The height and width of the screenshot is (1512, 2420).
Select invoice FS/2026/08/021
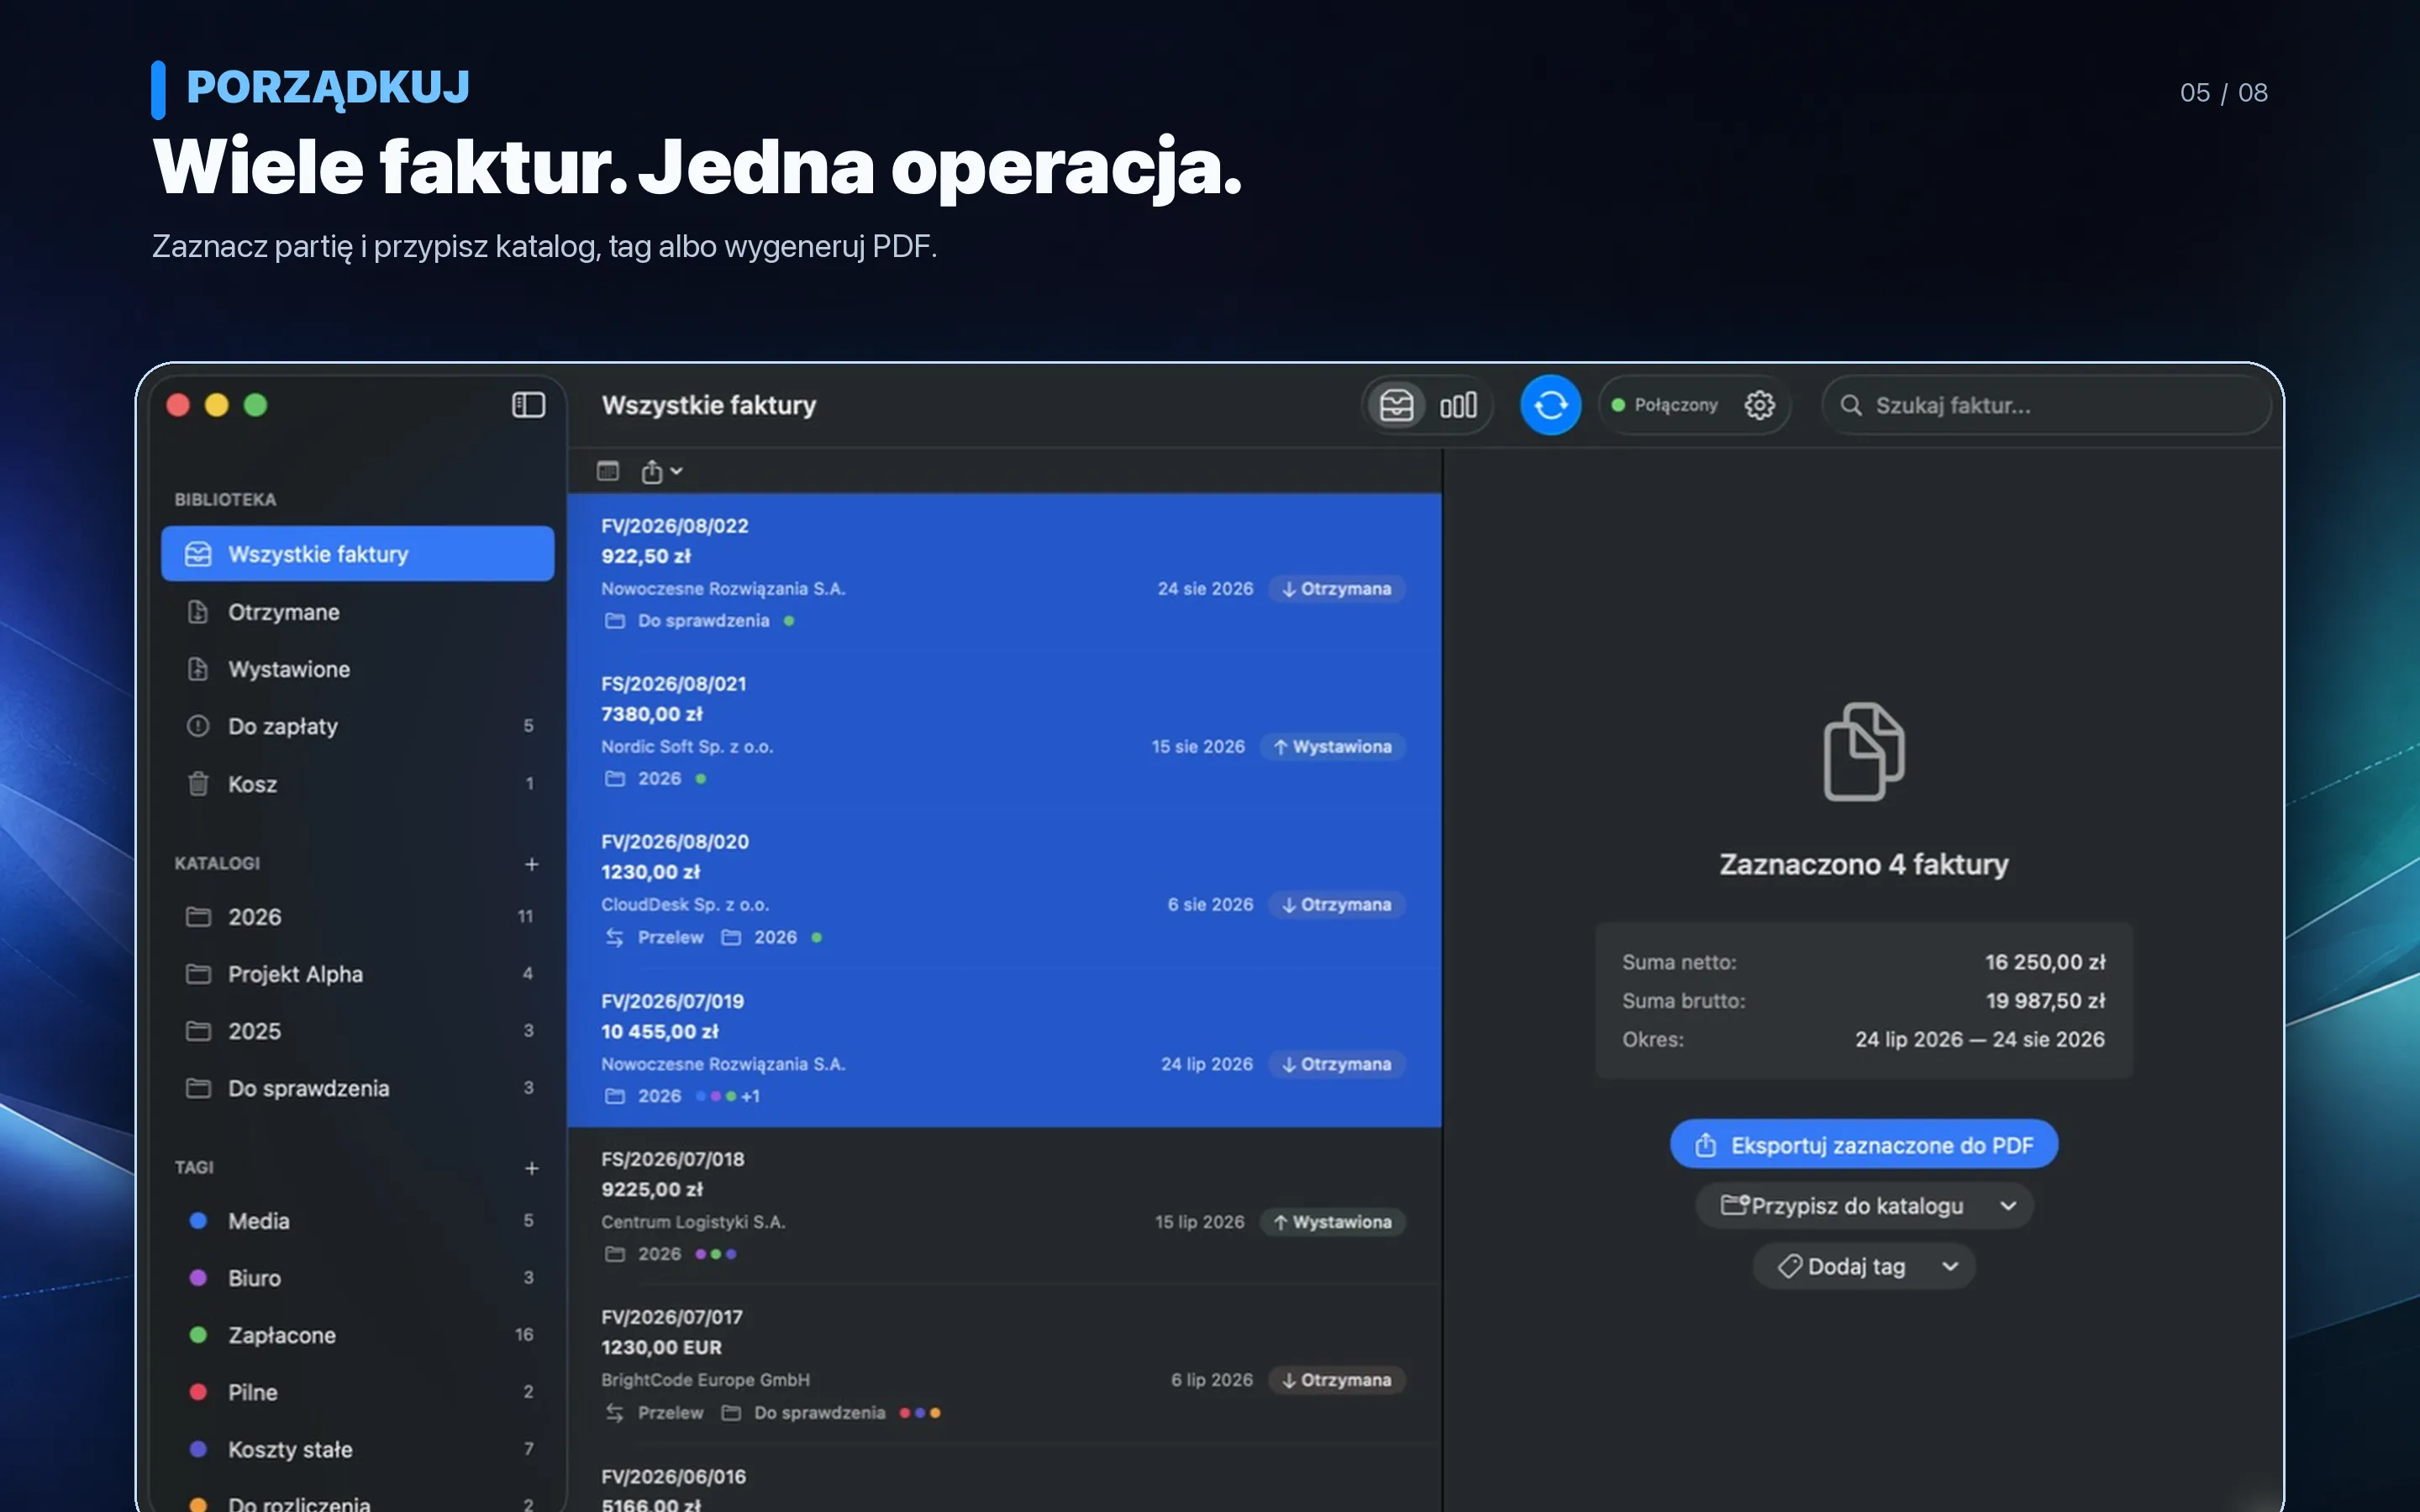1004,730
